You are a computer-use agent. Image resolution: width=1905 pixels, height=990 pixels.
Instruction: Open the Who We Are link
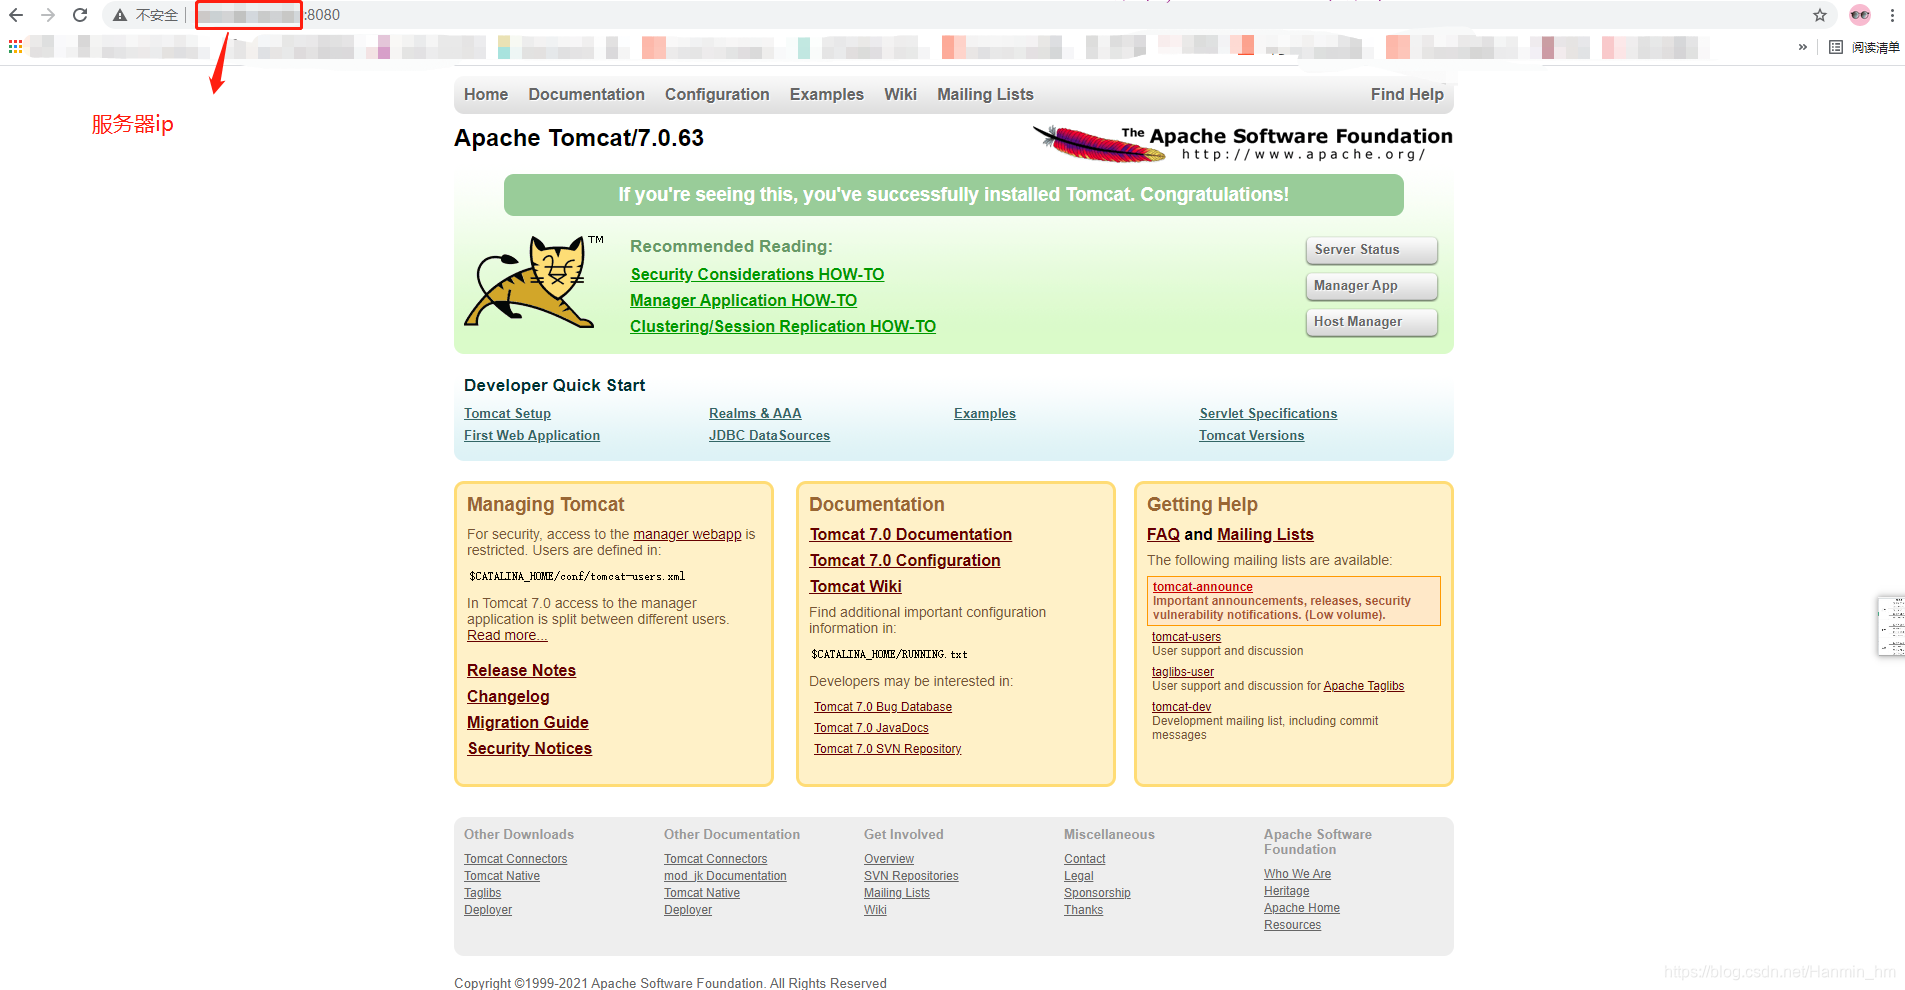[x=1297, y=874]
